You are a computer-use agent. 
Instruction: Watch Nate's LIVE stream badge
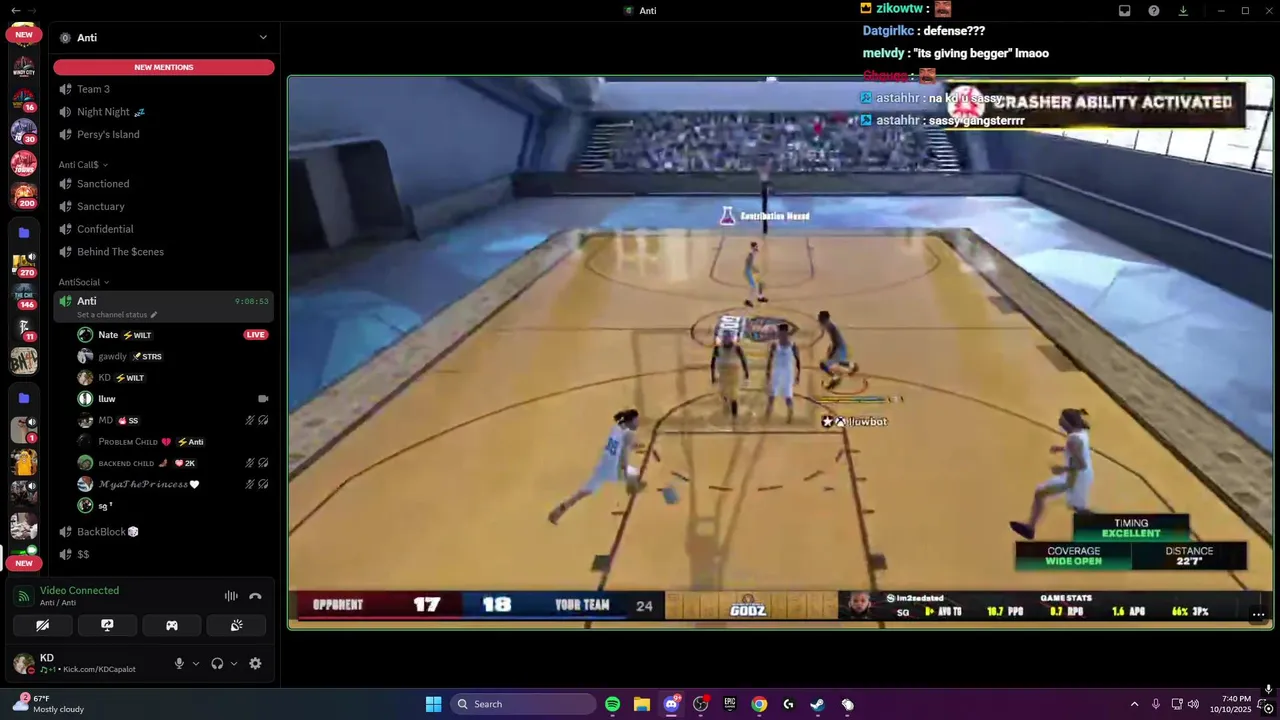click(x=256, y=335)
